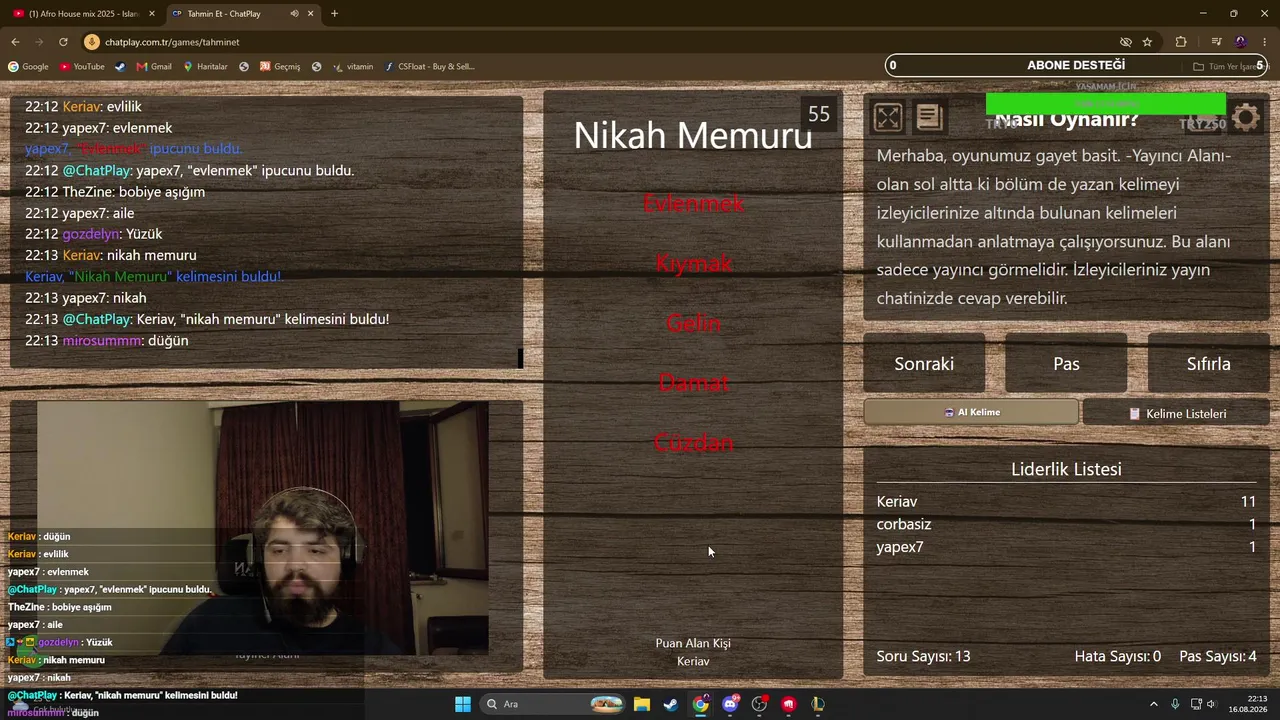1280x720 pixels.
Task: Mute the Tahmin Et tab audio icon
Action: 294,14
